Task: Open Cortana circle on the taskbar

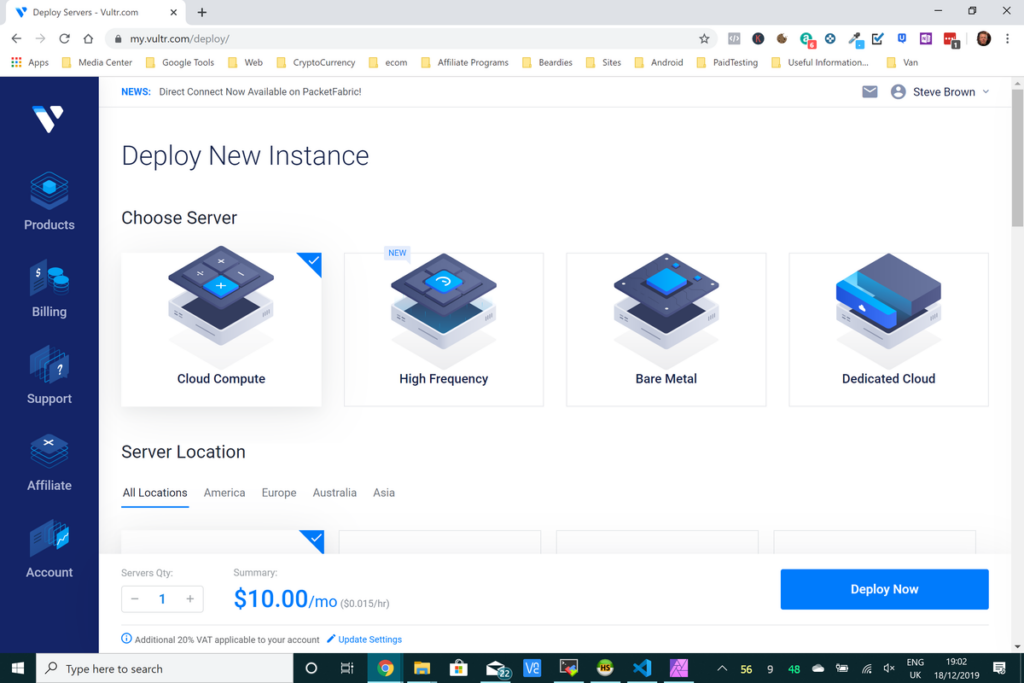Action: pyautogui.click(x=311, y=668)
